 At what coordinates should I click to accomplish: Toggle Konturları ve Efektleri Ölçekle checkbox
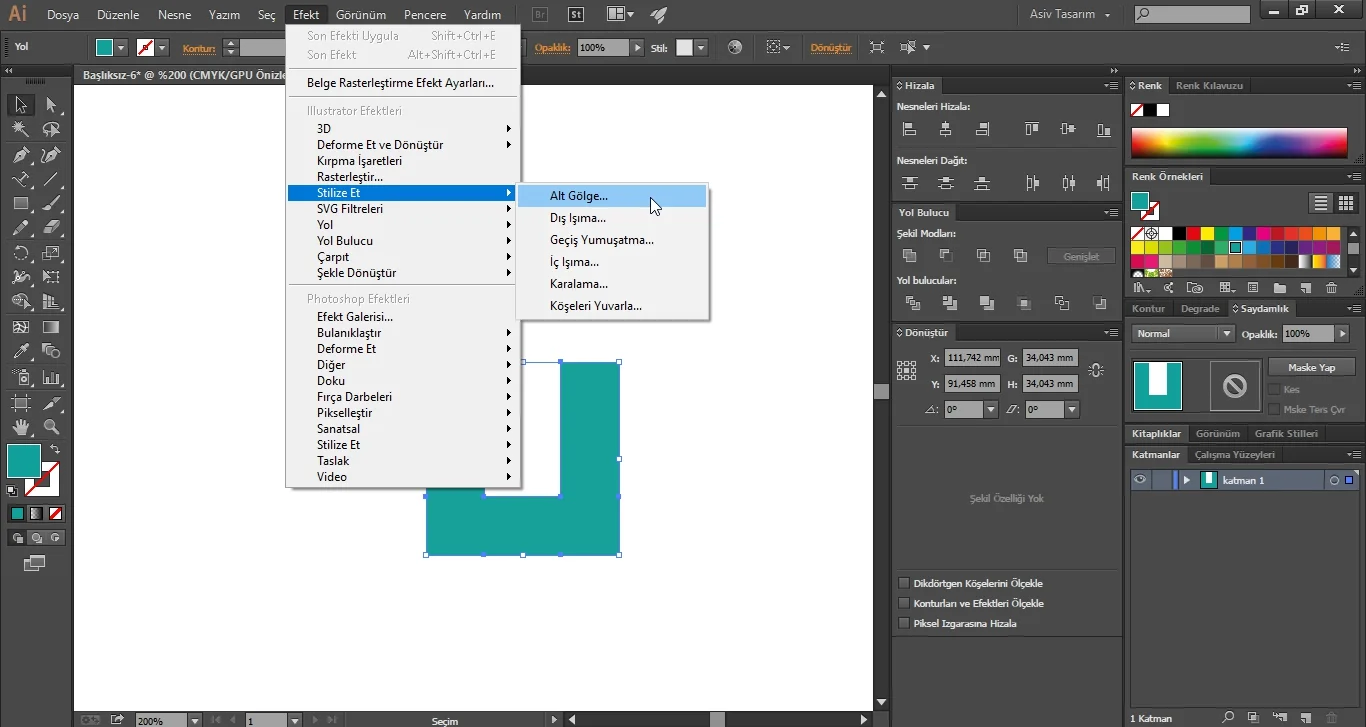click(x=904, y=603)
